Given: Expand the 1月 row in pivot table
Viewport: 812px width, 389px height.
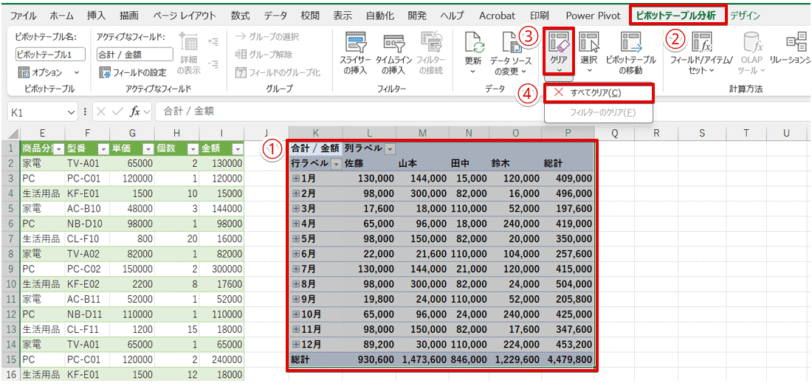Looking at the screenshot, I should point(296,178).
